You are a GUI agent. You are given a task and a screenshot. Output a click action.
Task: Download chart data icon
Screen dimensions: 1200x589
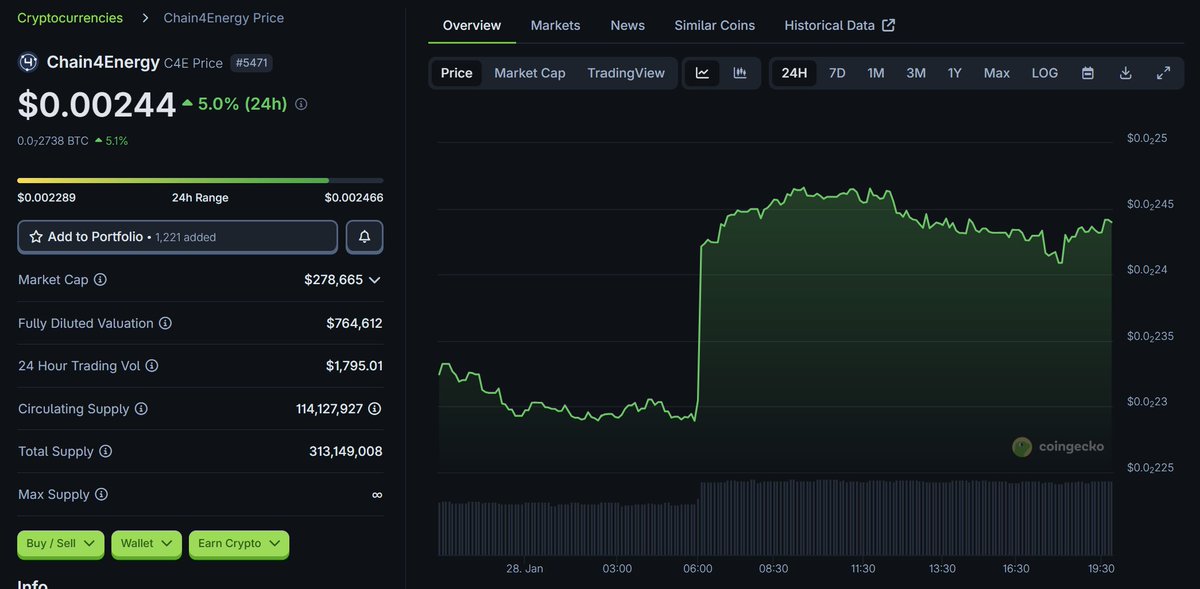pyautogui.click(x=1125, y=73)
